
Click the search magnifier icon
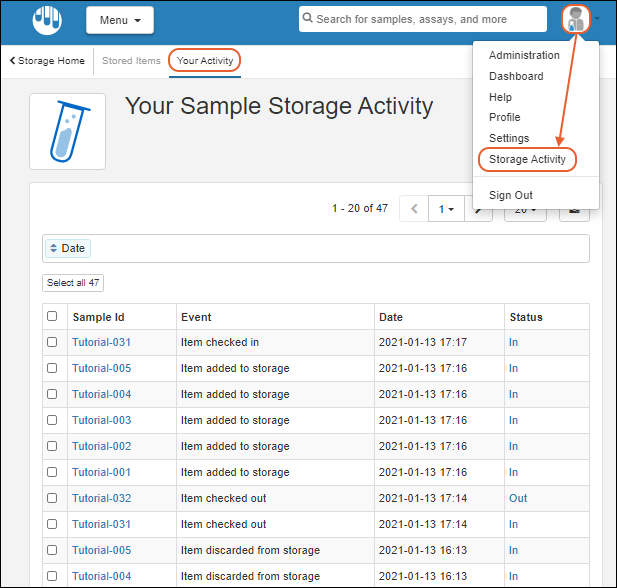(x=309, y=19)
